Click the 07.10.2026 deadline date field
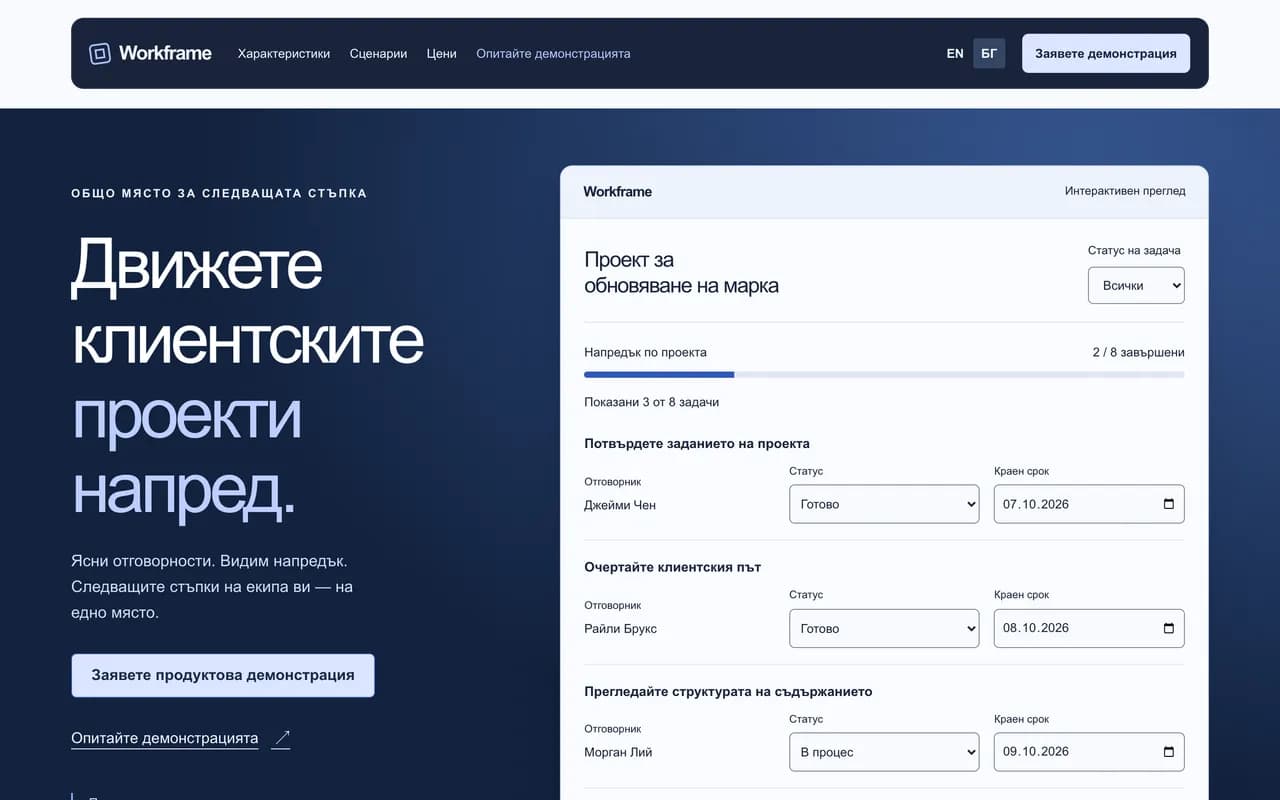Image resolution: width=1280 pixels, height=800 pixels. pos(1089,504)
